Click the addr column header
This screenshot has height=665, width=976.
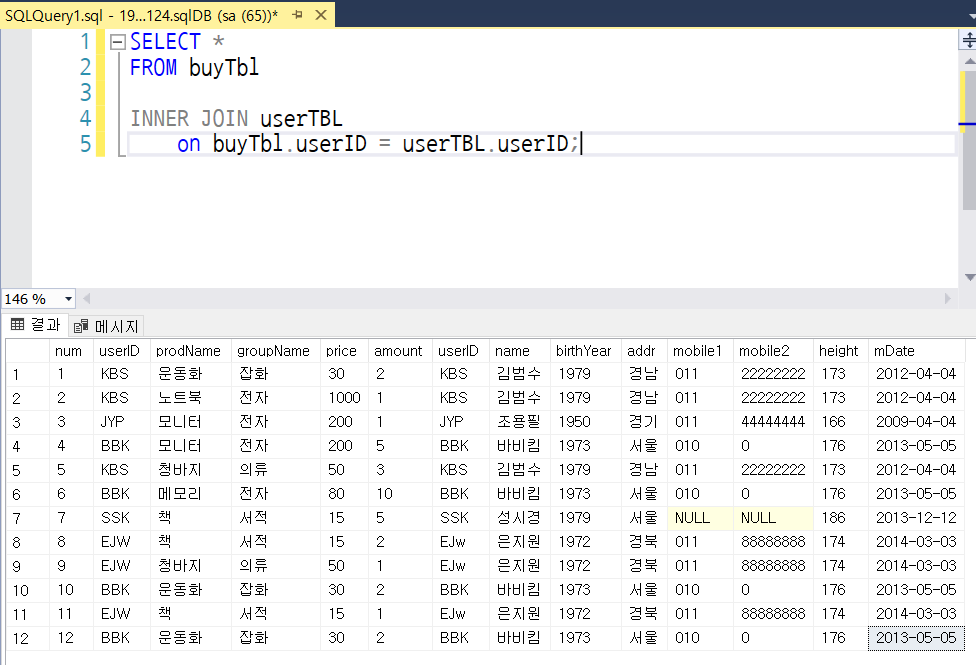click(644, 351)
